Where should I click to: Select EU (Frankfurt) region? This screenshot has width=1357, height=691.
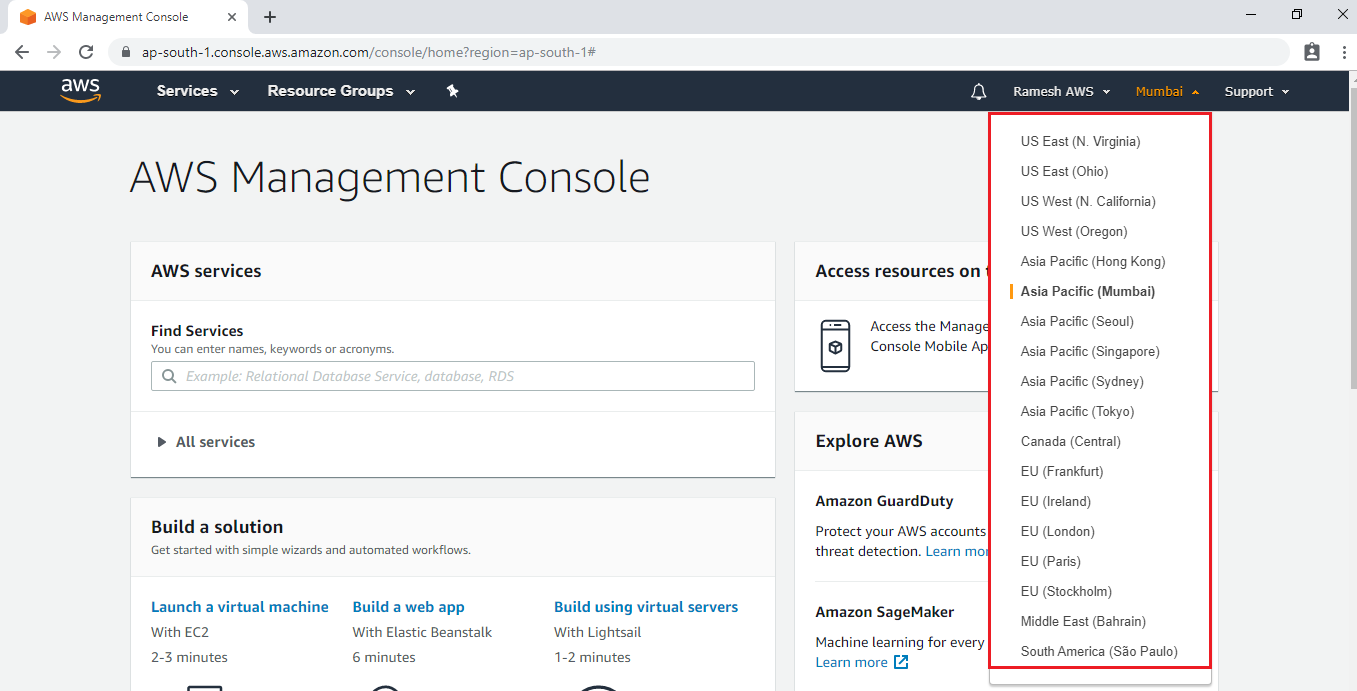click(1062, 471)
